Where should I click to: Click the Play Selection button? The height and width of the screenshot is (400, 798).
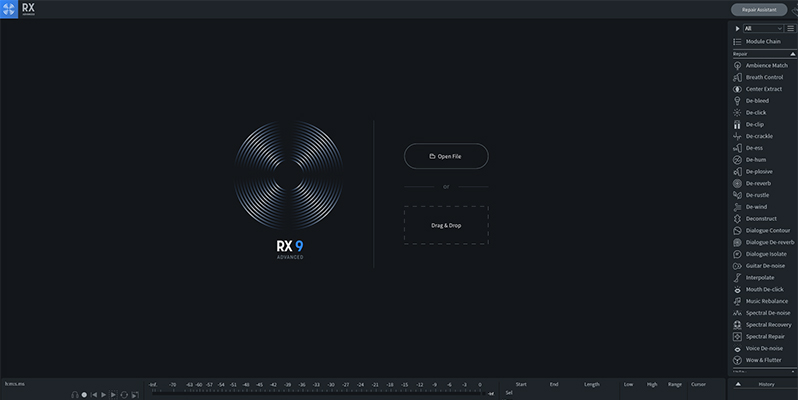pyautogui.click(x=113, y=395)
